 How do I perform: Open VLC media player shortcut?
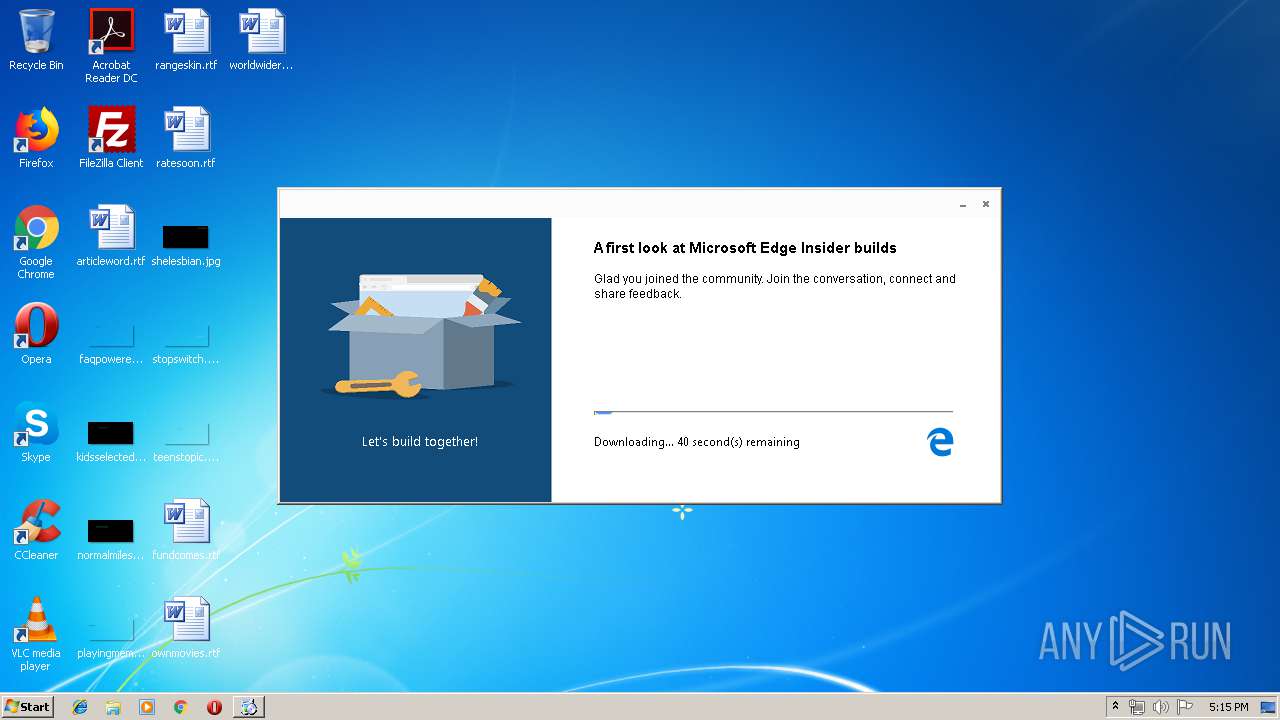(36, 634)
